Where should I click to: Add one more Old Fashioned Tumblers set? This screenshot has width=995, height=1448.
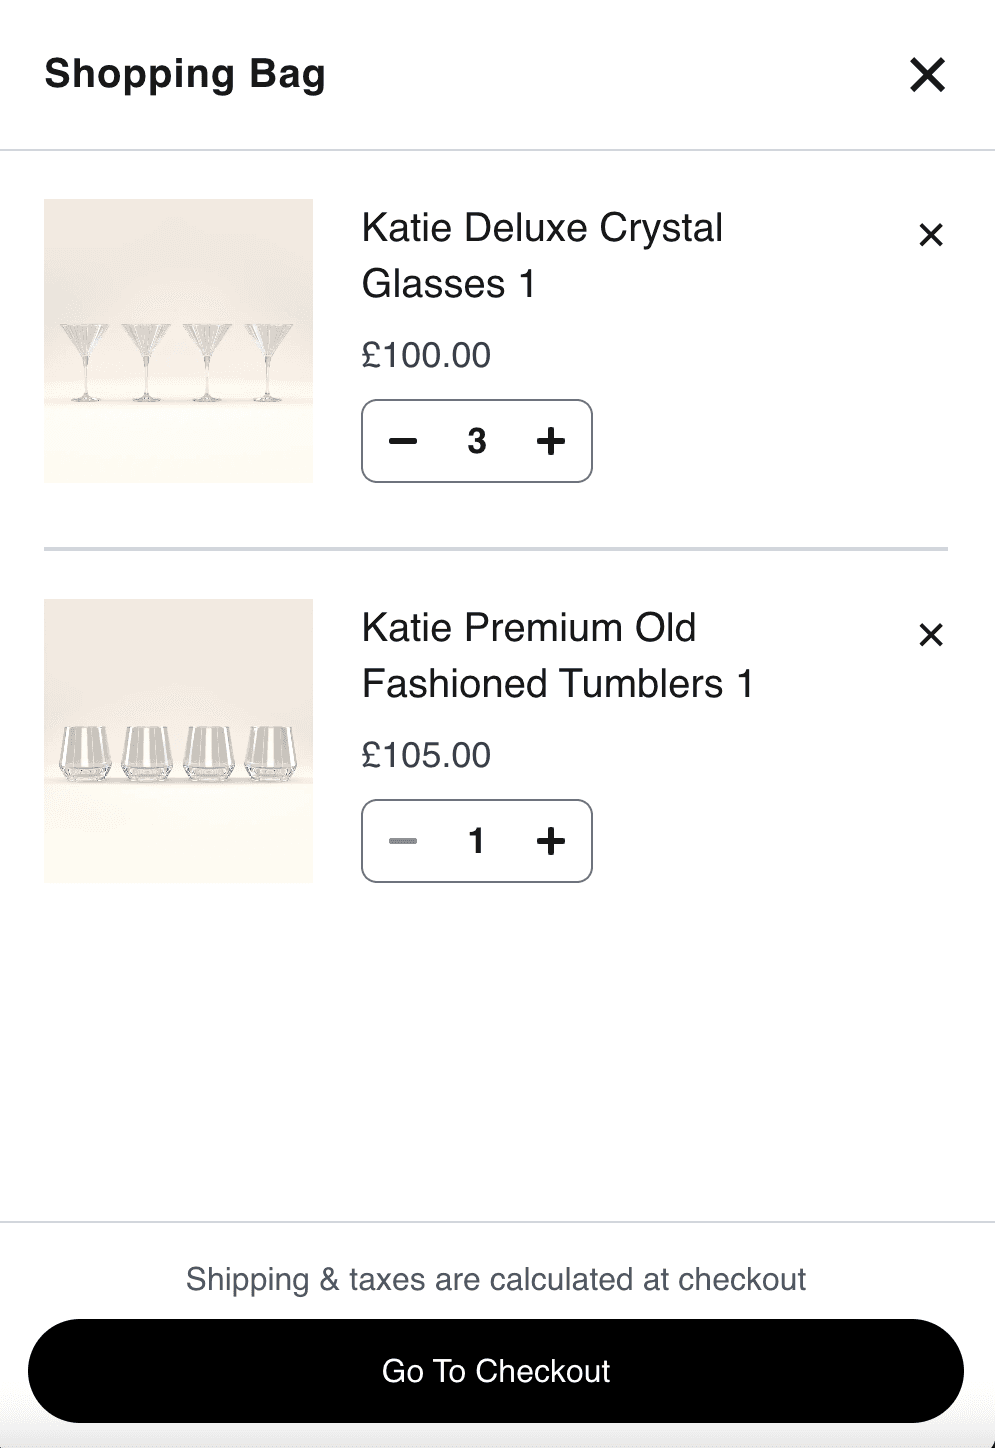point(551,841)
